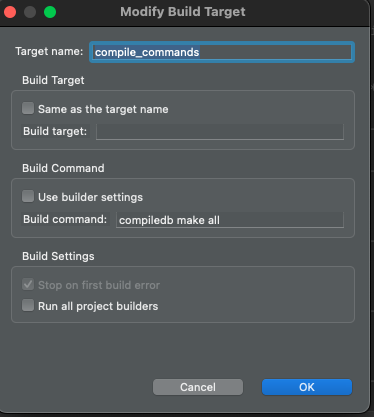Image resolution: width=374 pixels, height=417 pixels.
Task: Click the red close window button
Action: point(10,12)
